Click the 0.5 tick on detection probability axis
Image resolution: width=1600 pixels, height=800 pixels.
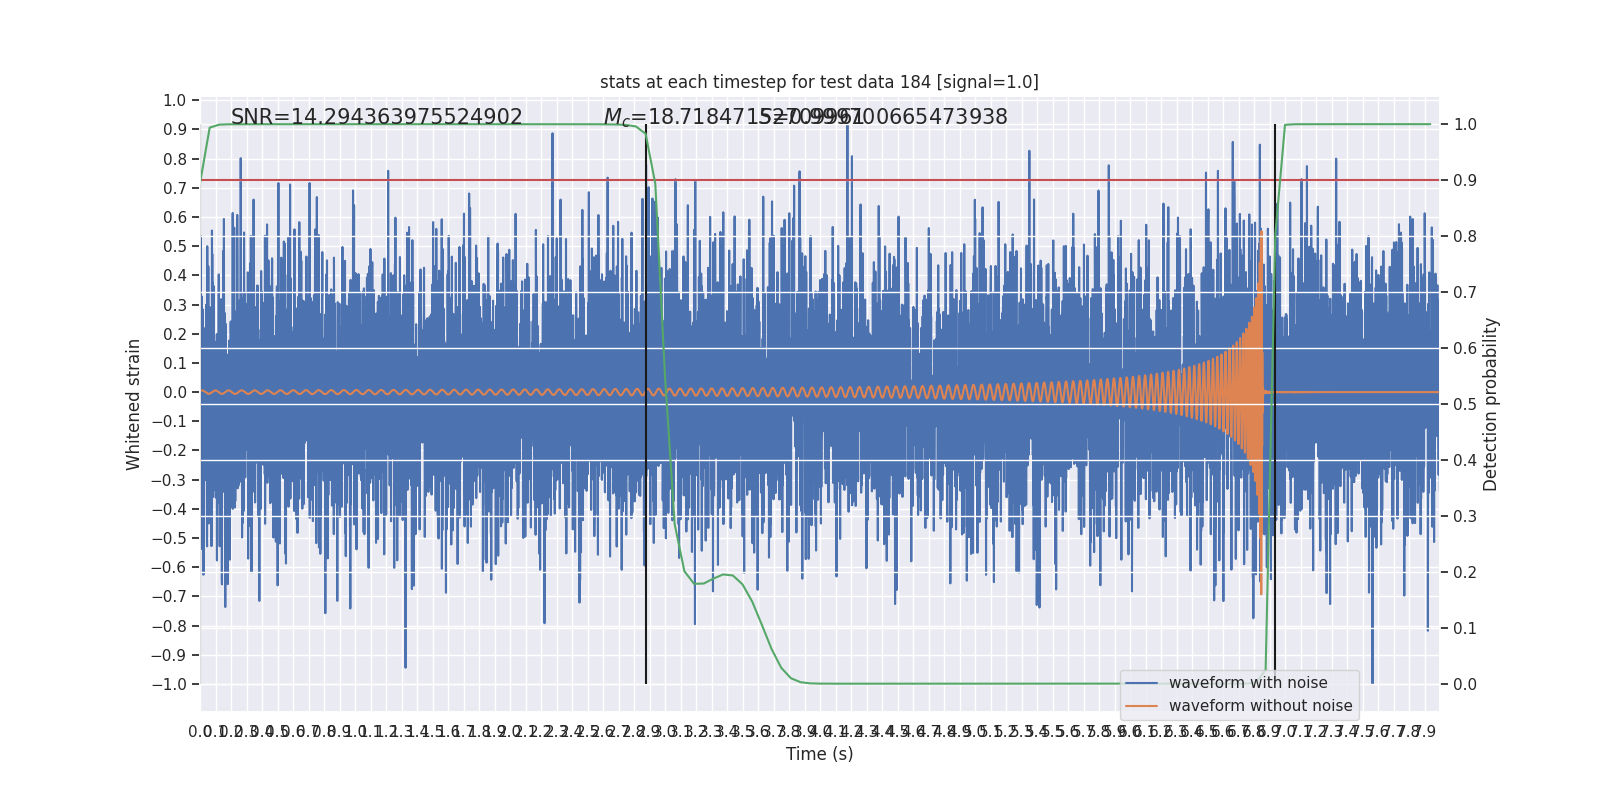(x=1465, y=404)
